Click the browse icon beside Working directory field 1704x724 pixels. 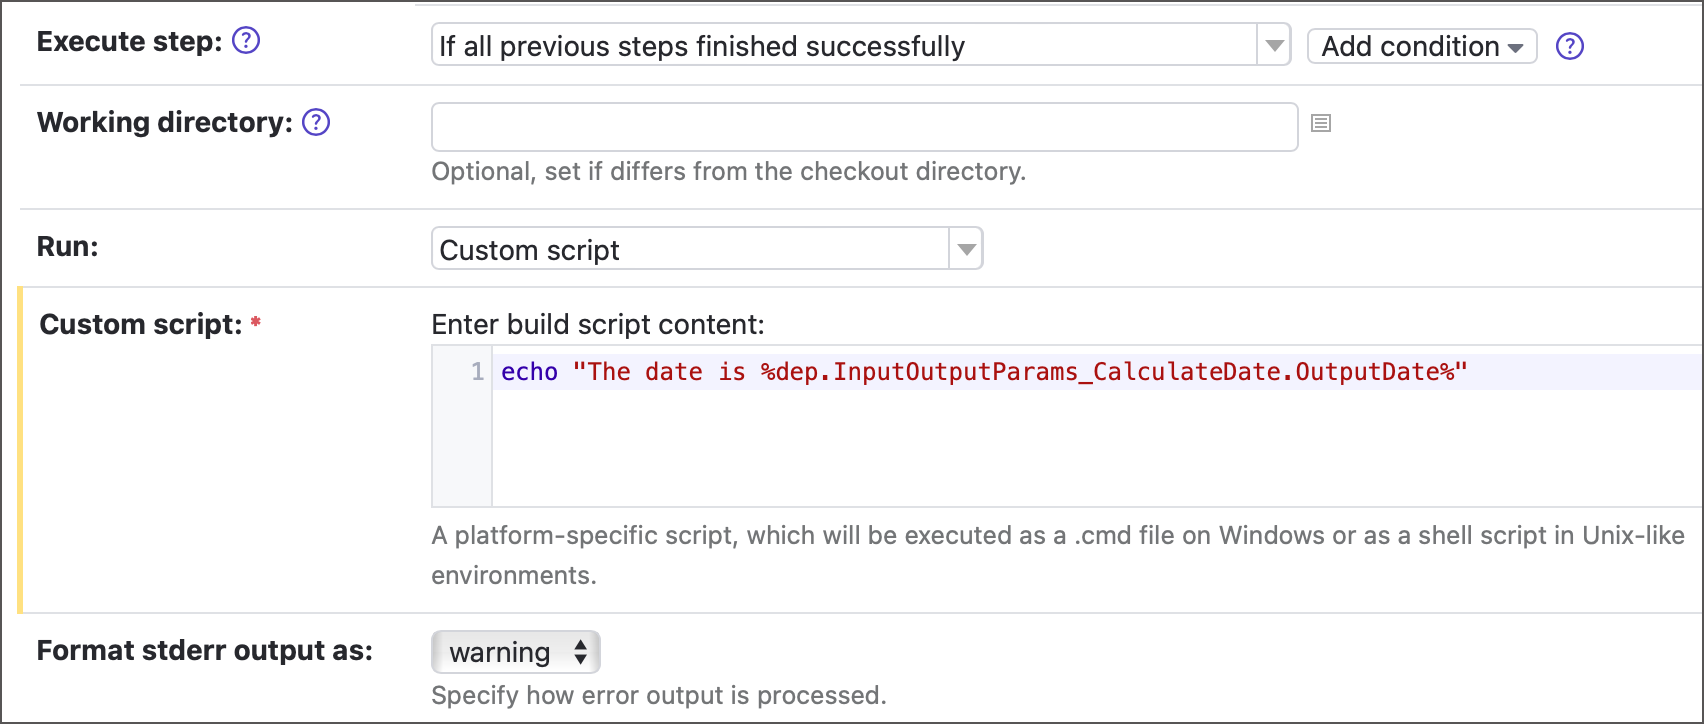(1321, 123)
